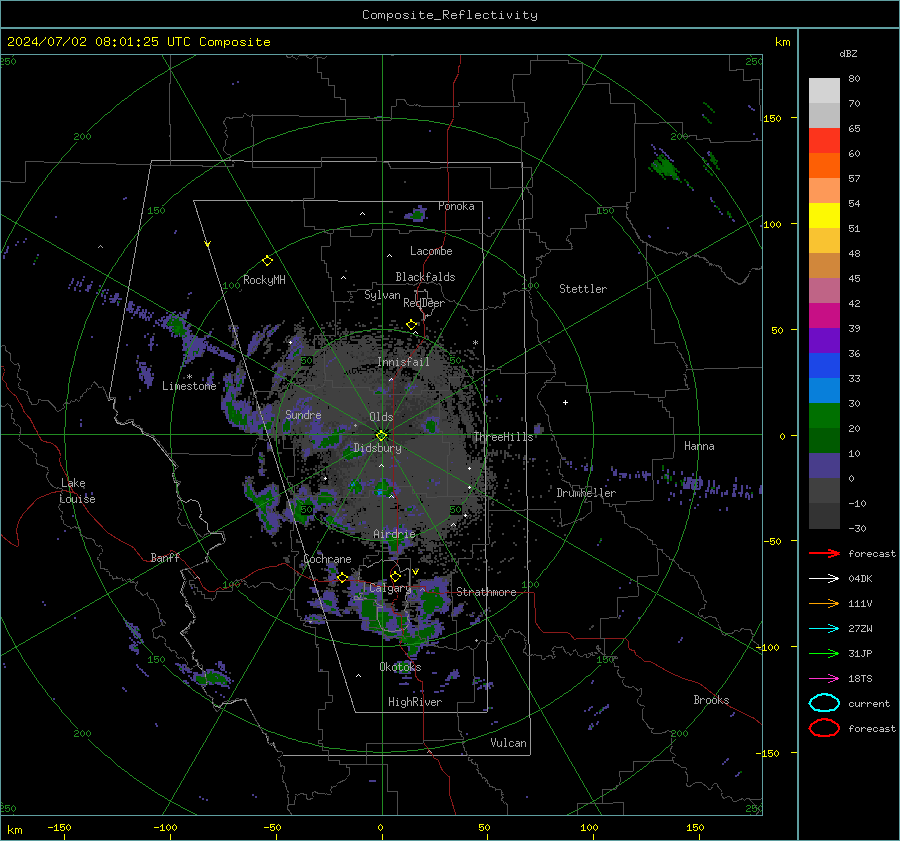This screenshot has width=900, height=841.
Task: Click the cyan 27ZW arrow legend icon
Action: 824,628
